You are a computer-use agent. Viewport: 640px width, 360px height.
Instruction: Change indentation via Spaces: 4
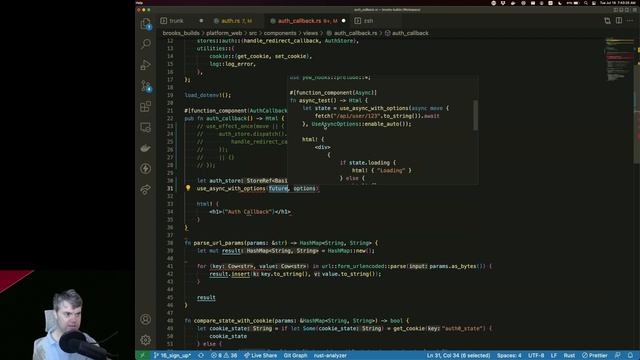point(509,356)
